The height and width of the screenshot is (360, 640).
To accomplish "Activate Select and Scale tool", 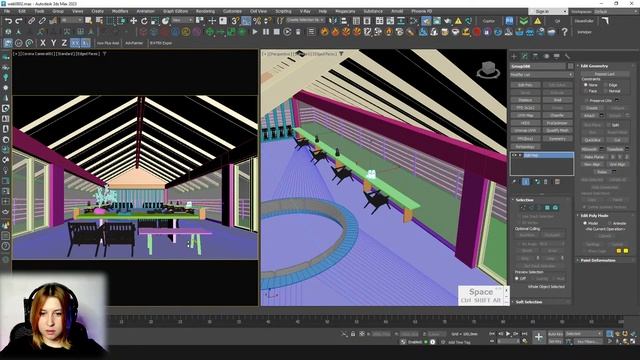I will coord(155,21).
